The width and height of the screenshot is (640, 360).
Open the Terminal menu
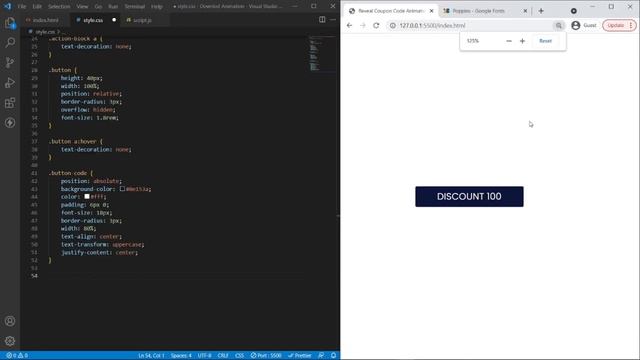click(x=135, y=7)
